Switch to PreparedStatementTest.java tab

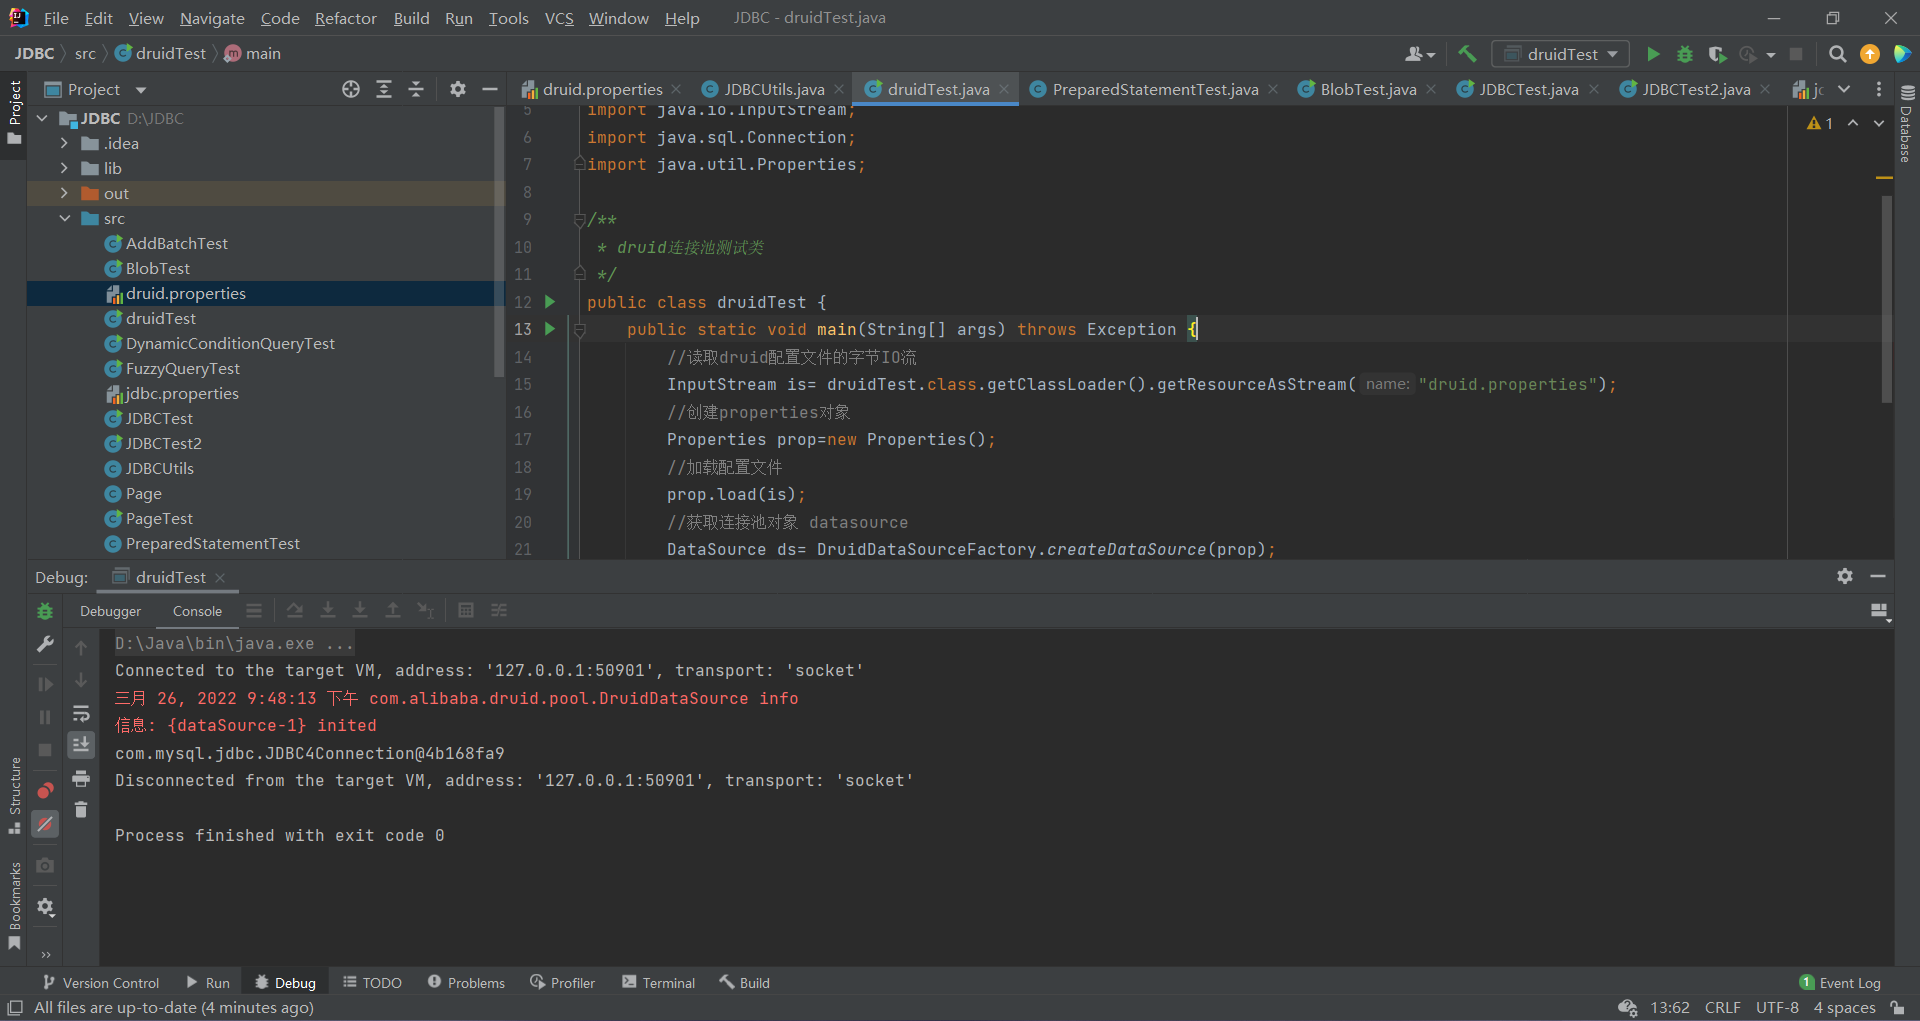(1154, 89)
